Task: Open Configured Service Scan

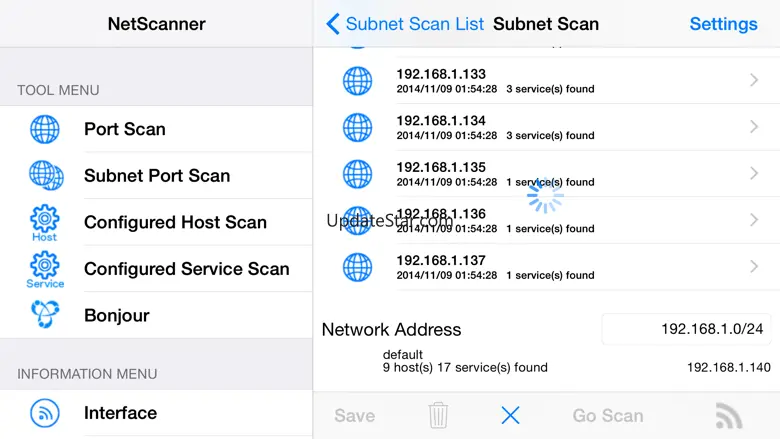Action: 156,269
